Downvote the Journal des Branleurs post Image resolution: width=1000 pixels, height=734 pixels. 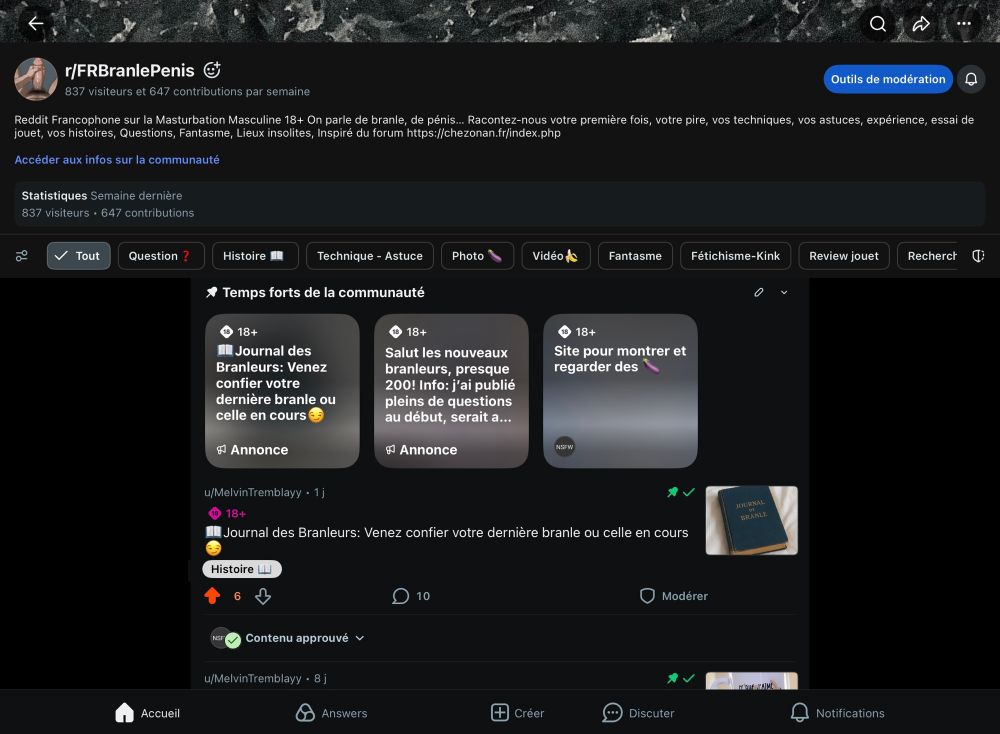[263, 596]
